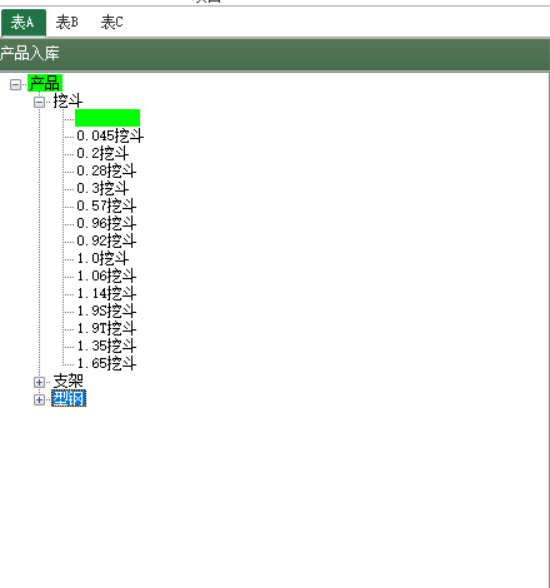Select the 0.57挖斗 item
Image resolution: width=550 pixels, height=588 pixels.
click(106, 206)
